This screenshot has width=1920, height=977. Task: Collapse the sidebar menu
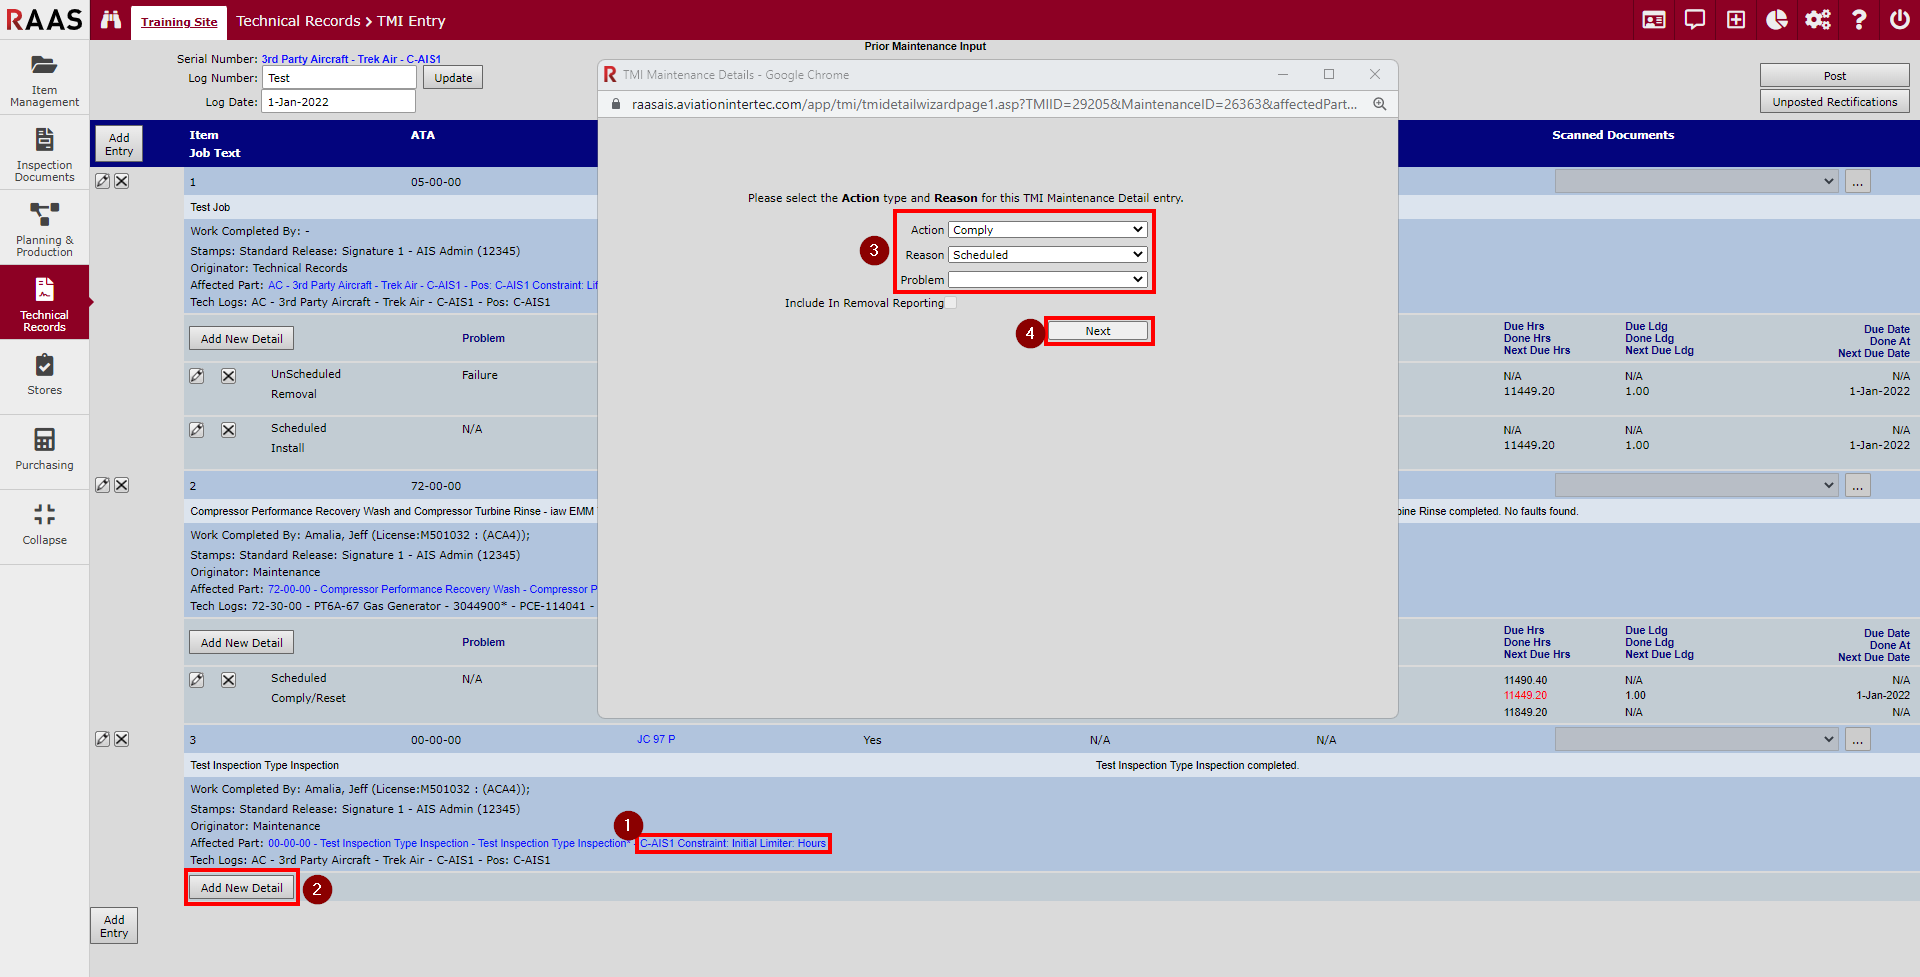44,525
